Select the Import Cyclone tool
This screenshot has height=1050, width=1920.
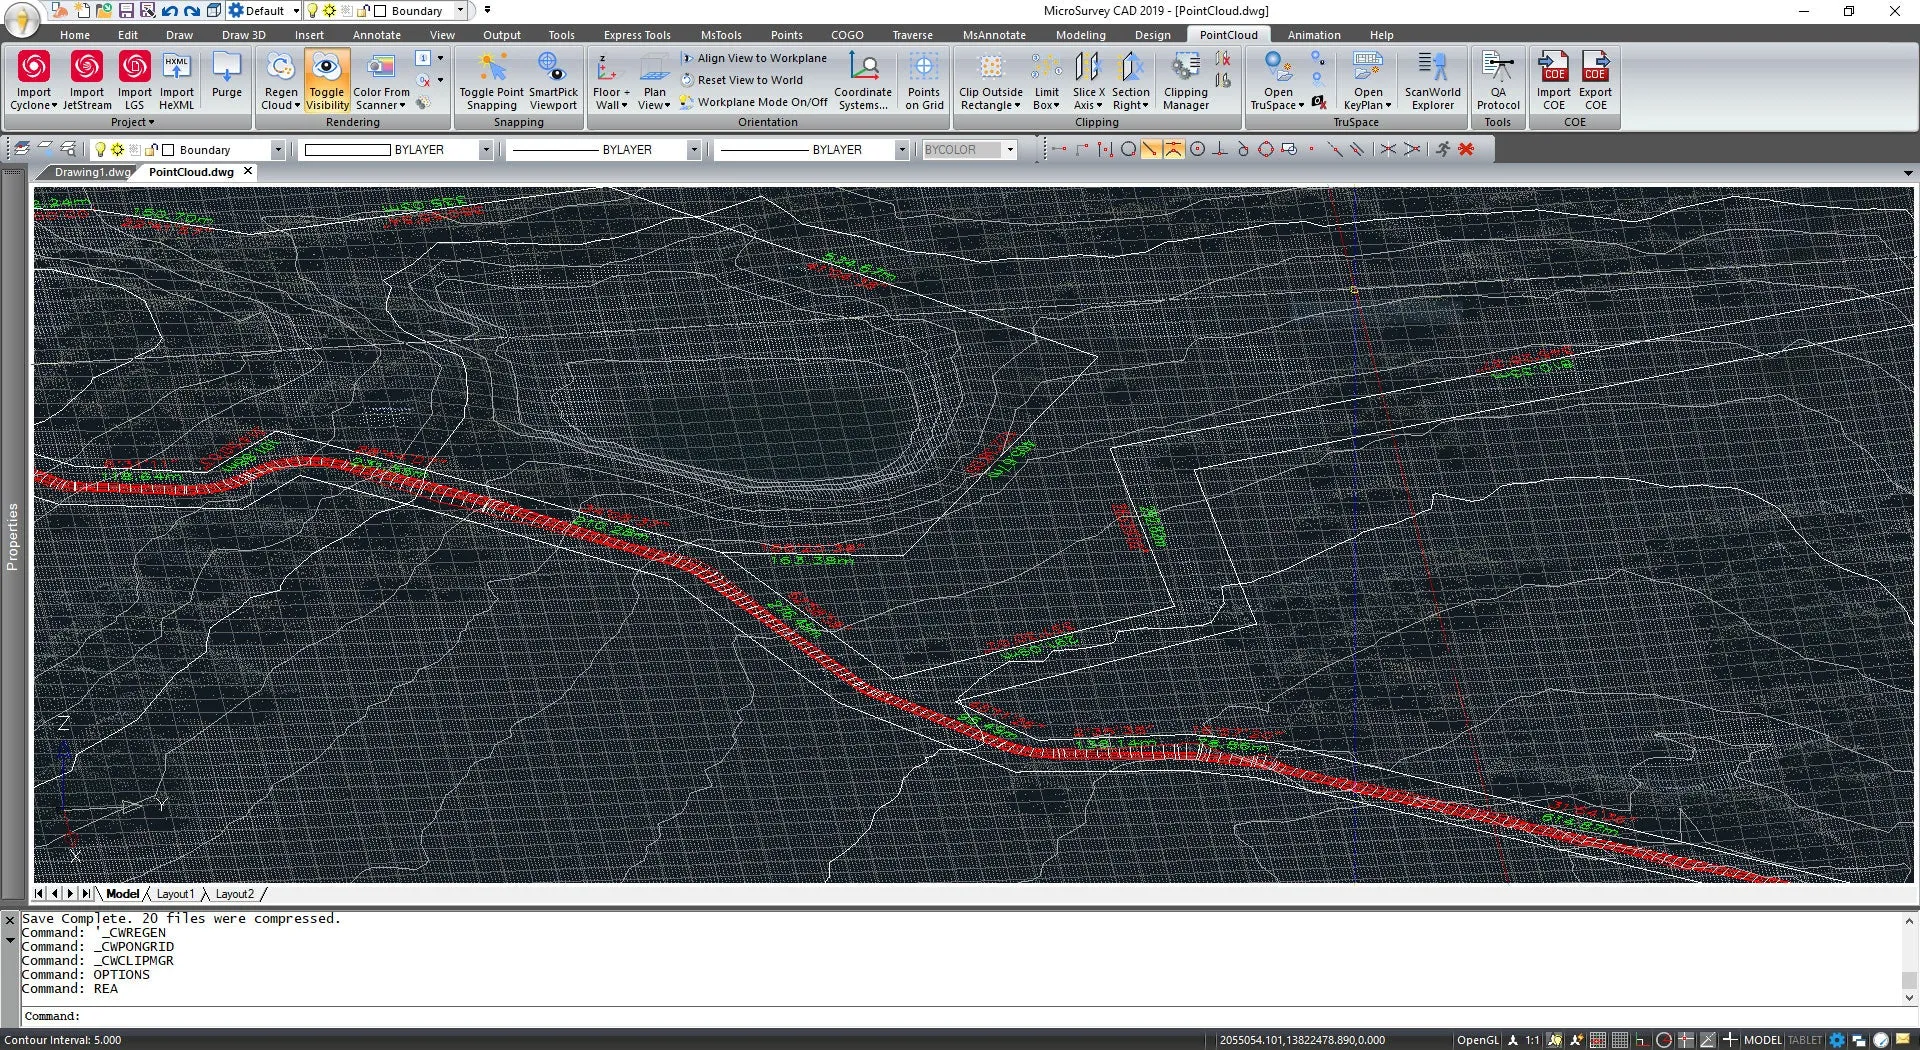pyautogui.click(x=33, y=80)
